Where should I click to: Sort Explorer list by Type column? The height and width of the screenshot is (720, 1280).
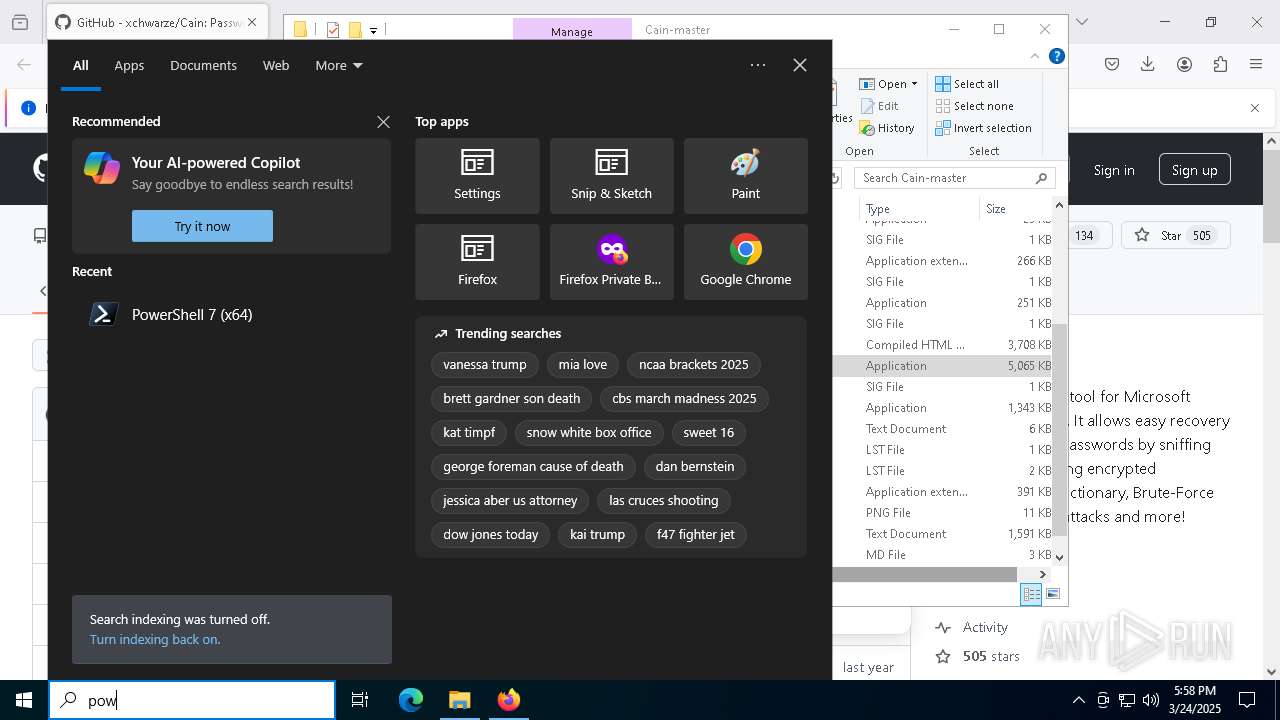920,209
